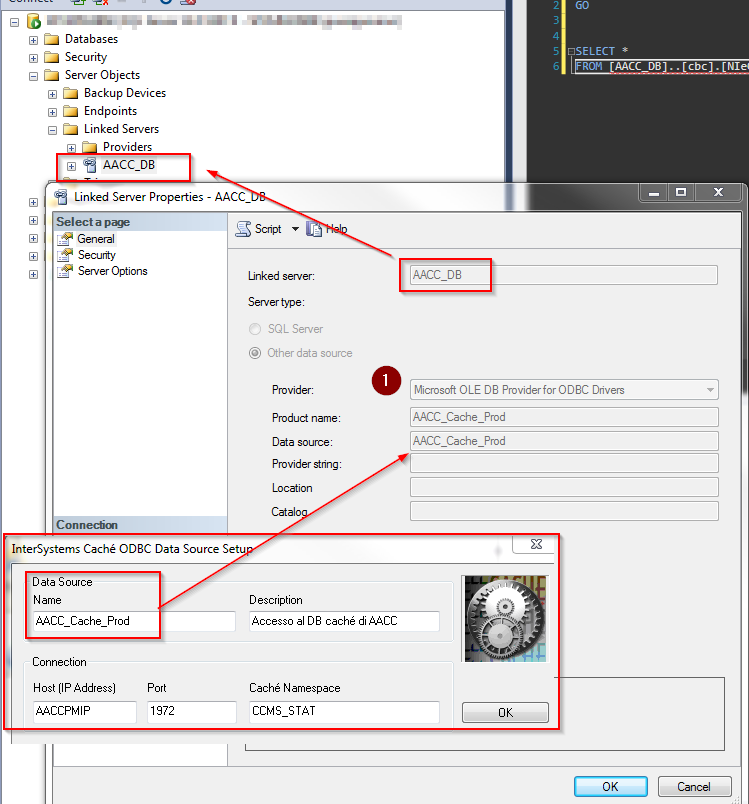The width and height of the screenshot is (749, 804).
Task: Close the Linked Server Properties window
Action: coord(718,192)
